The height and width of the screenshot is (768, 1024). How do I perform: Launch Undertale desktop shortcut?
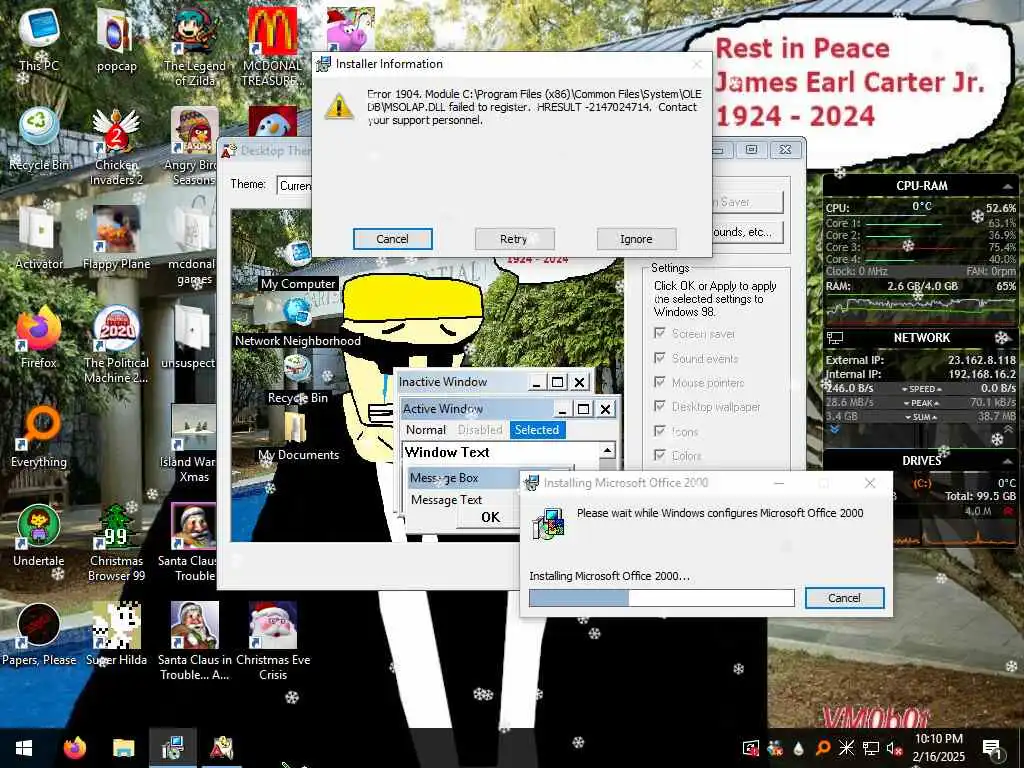pos(39,534)
